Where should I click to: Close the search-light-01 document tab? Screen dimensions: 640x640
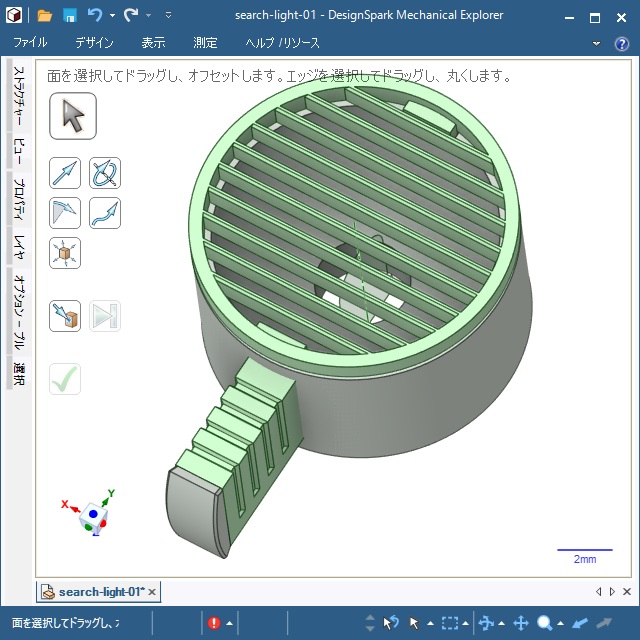tap(152, 592)
